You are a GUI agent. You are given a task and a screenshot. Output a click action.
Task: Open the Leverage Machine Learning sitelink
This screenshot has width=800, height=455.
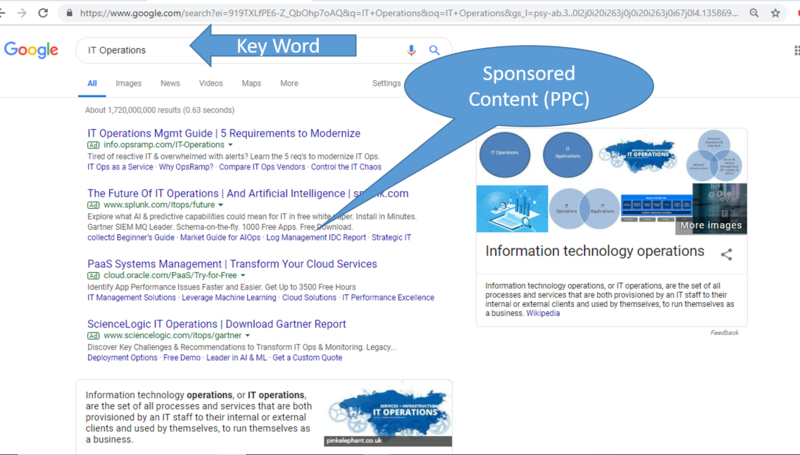[x=229, y=297]
